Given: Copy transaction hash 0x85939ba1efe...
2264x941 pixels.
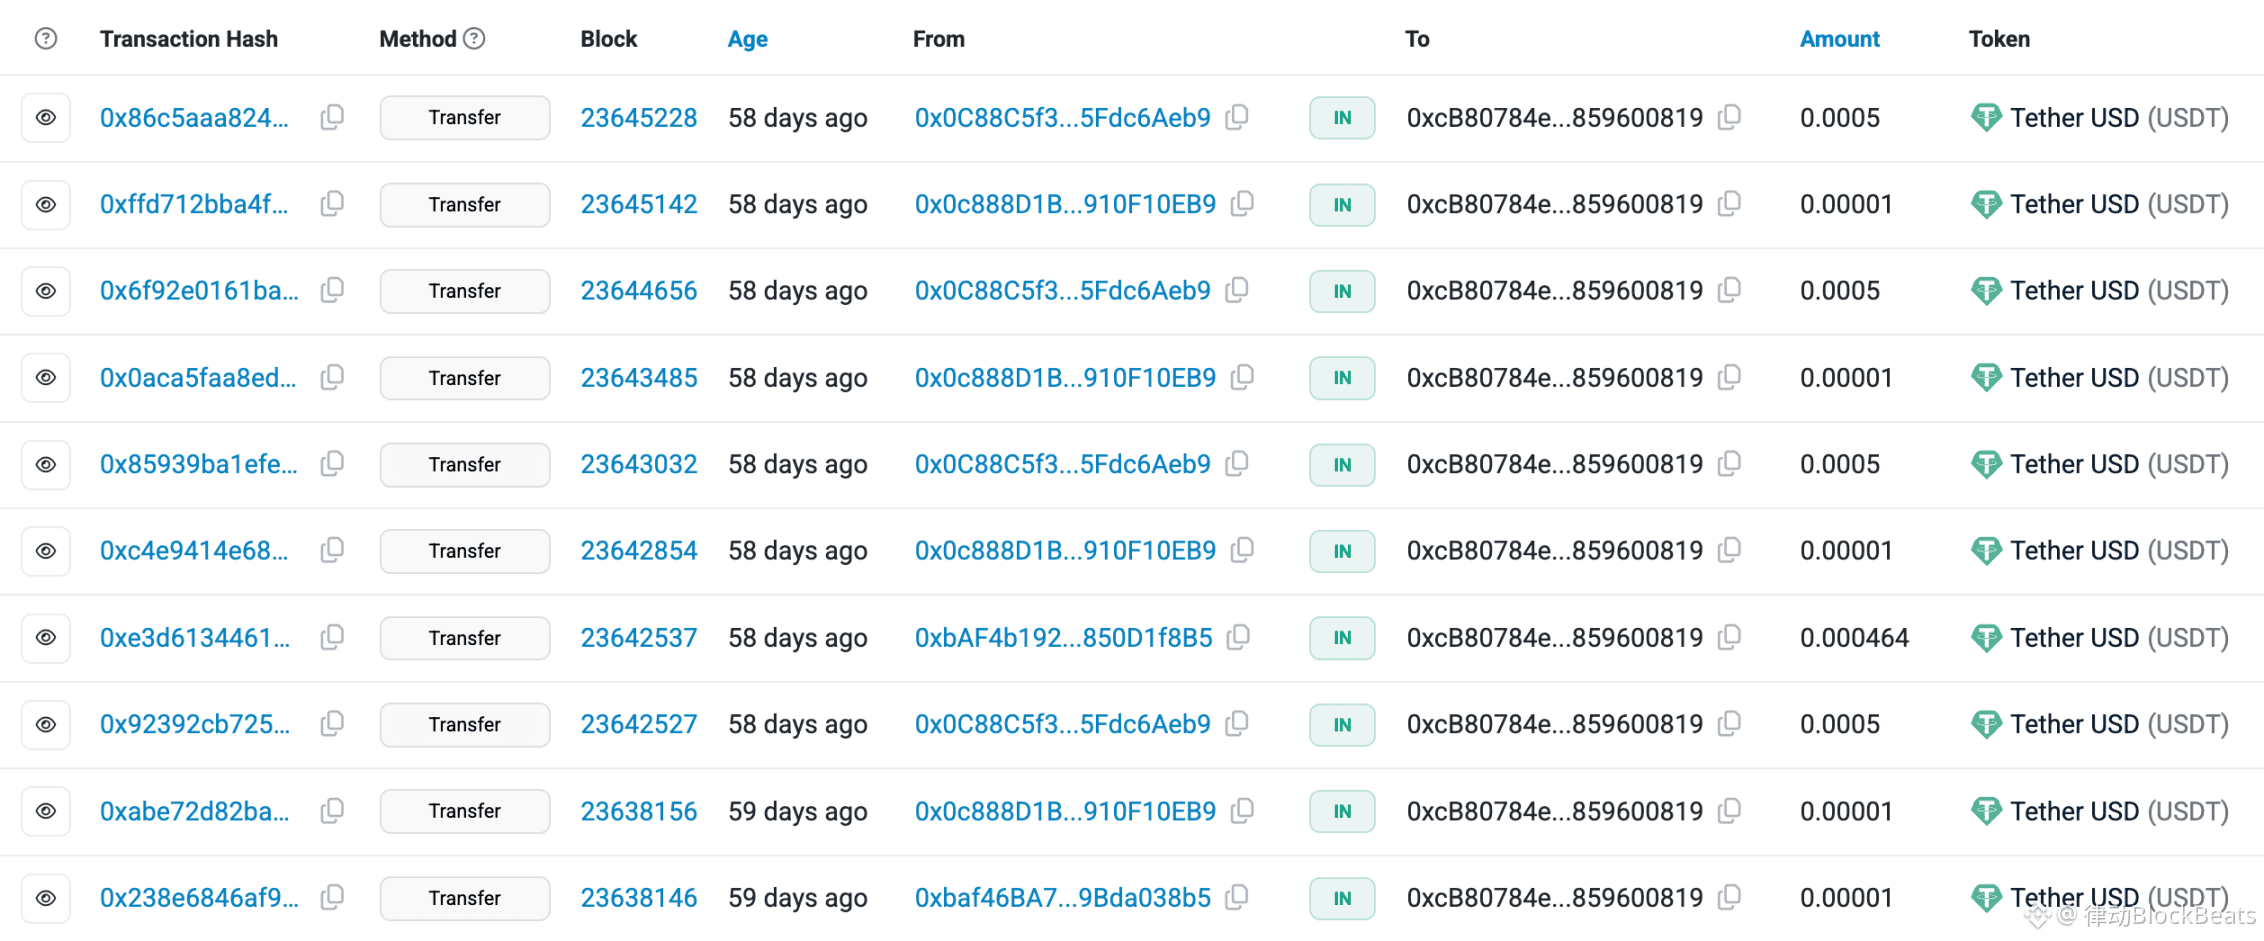Looking at the screenshot, I should coord(332,464).
